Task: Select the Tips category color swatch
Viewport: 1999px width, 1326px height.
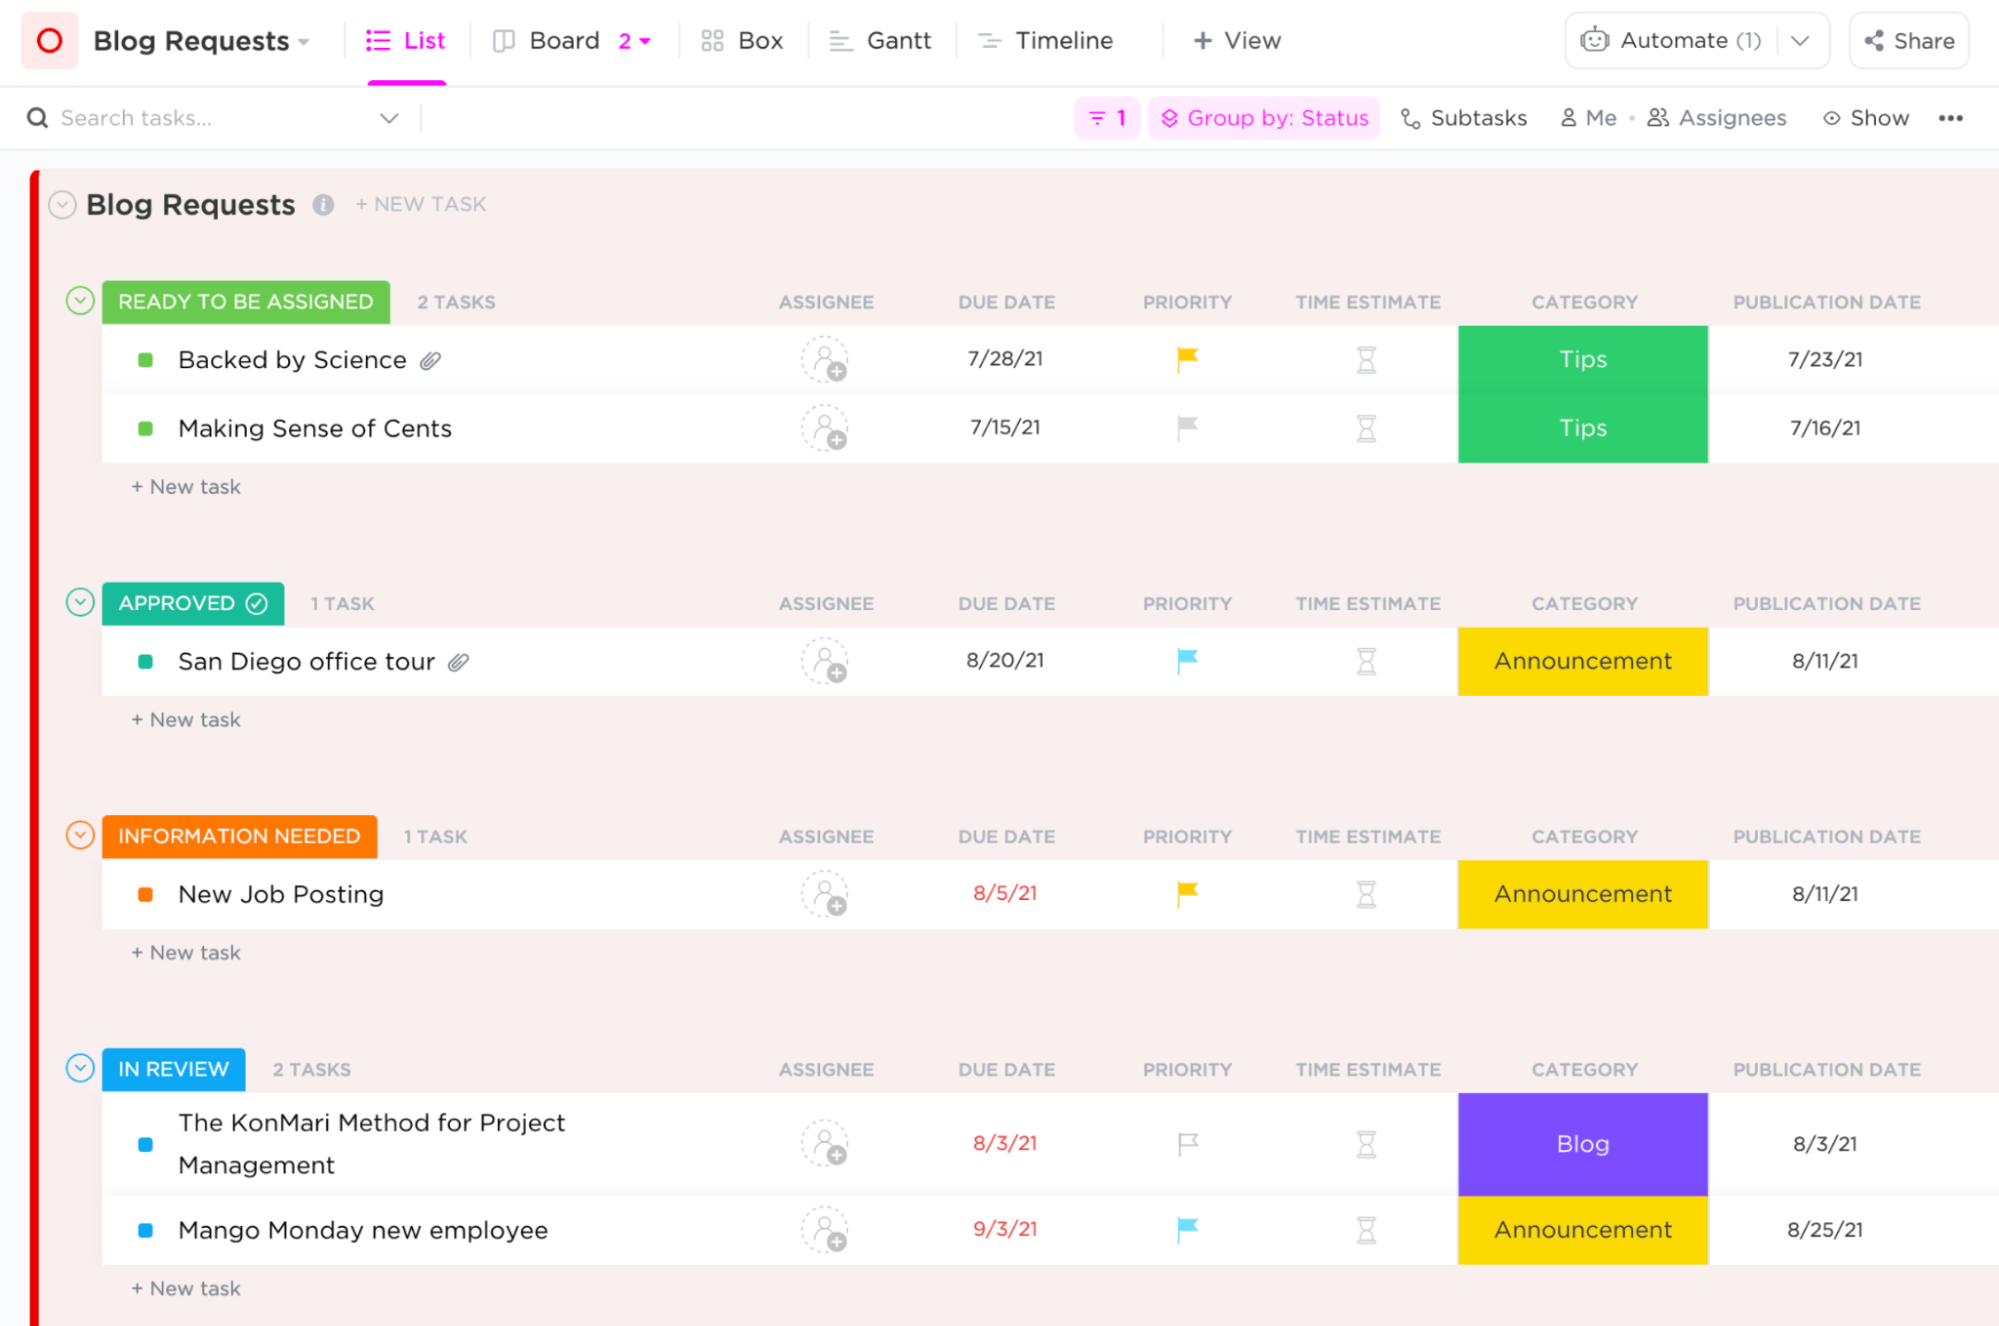Action: pyautogui.click(x=1580, y=358)
